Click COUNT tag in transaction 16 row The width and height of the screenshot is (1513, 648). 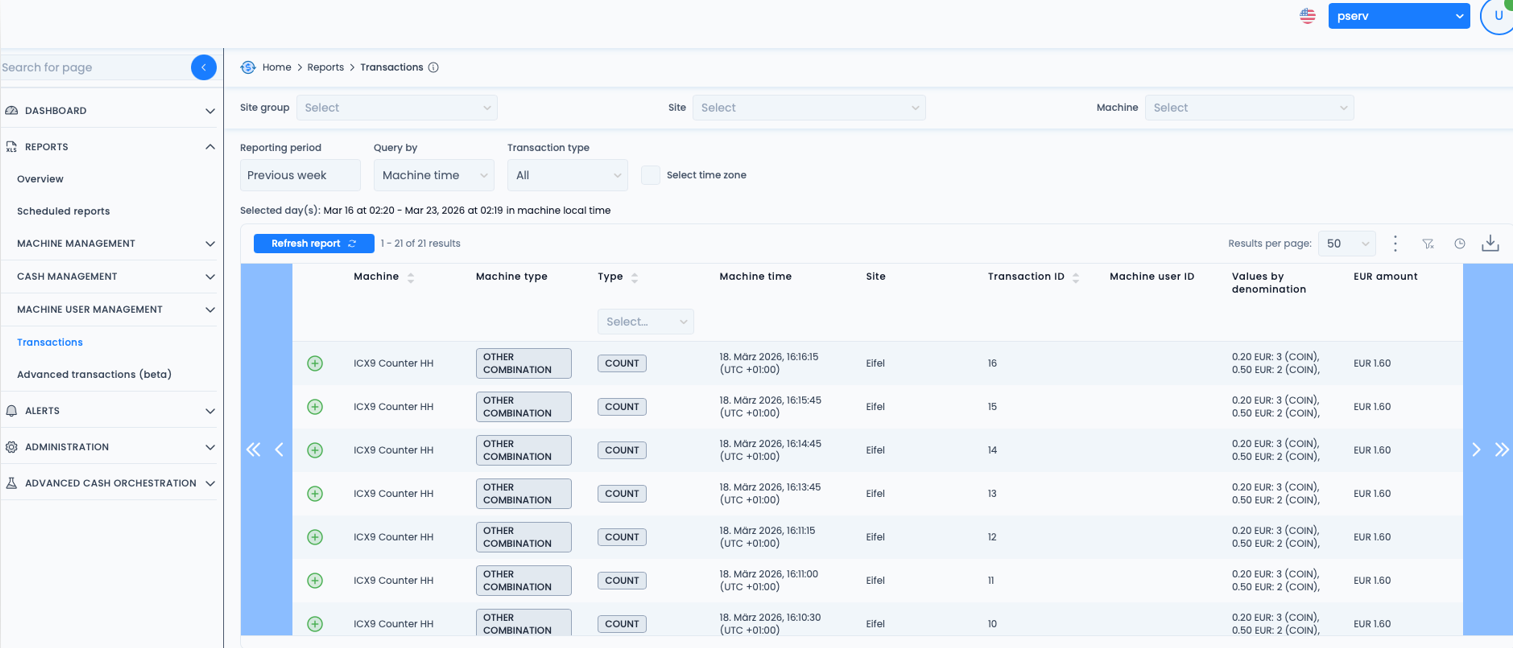(622, 363)
